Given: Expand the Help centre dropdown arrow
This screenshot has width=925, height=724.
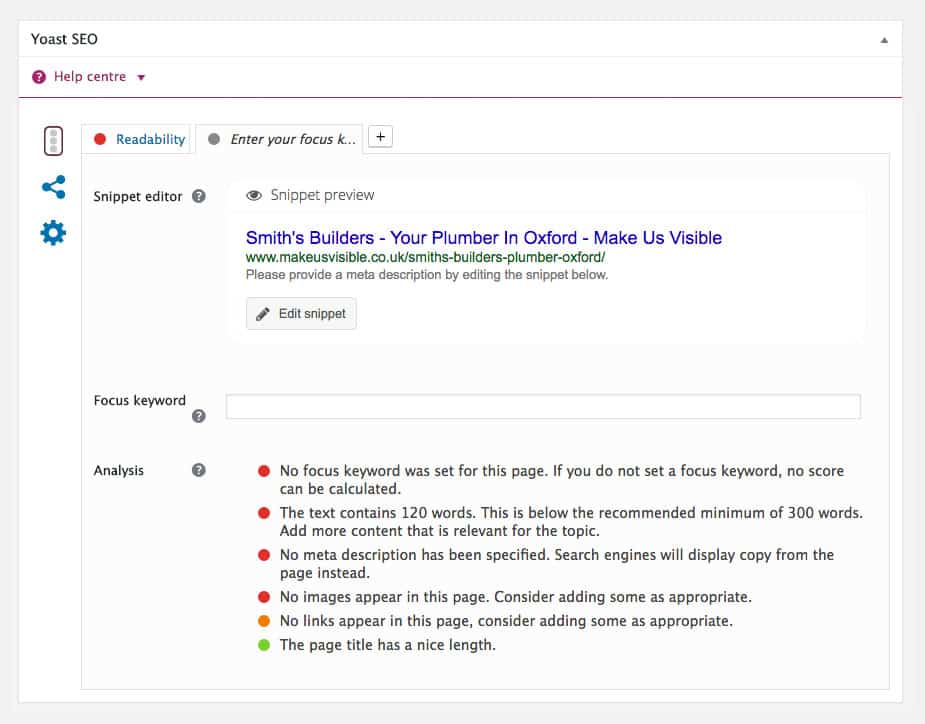Looking at the screenshot, I should (x=141, y=77).
